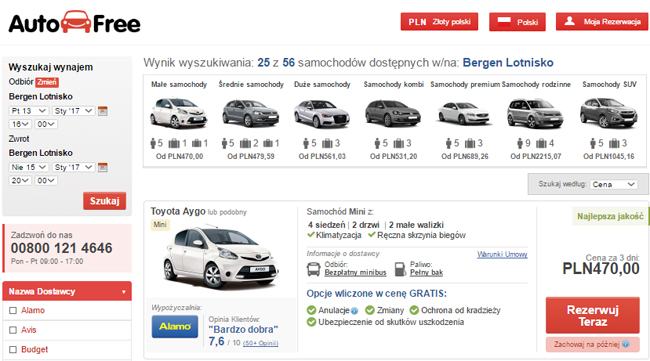650x361 pixels.
Task: Click the Alamo supplier logo
Action: [175, 327]
